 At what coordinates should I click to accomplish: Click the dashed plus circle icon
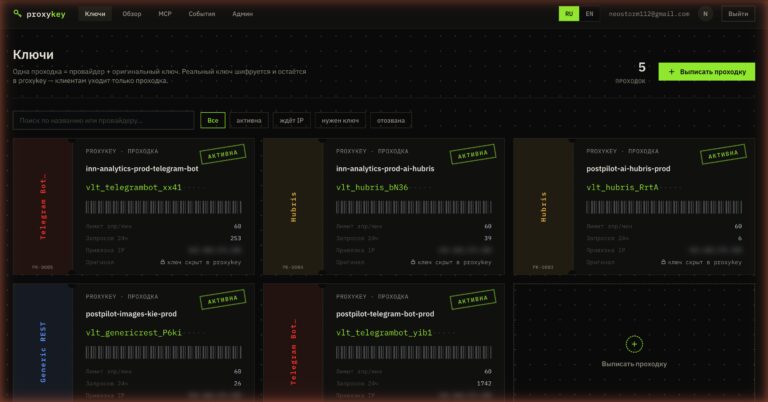pyautogui.click(x=634, y=344)
